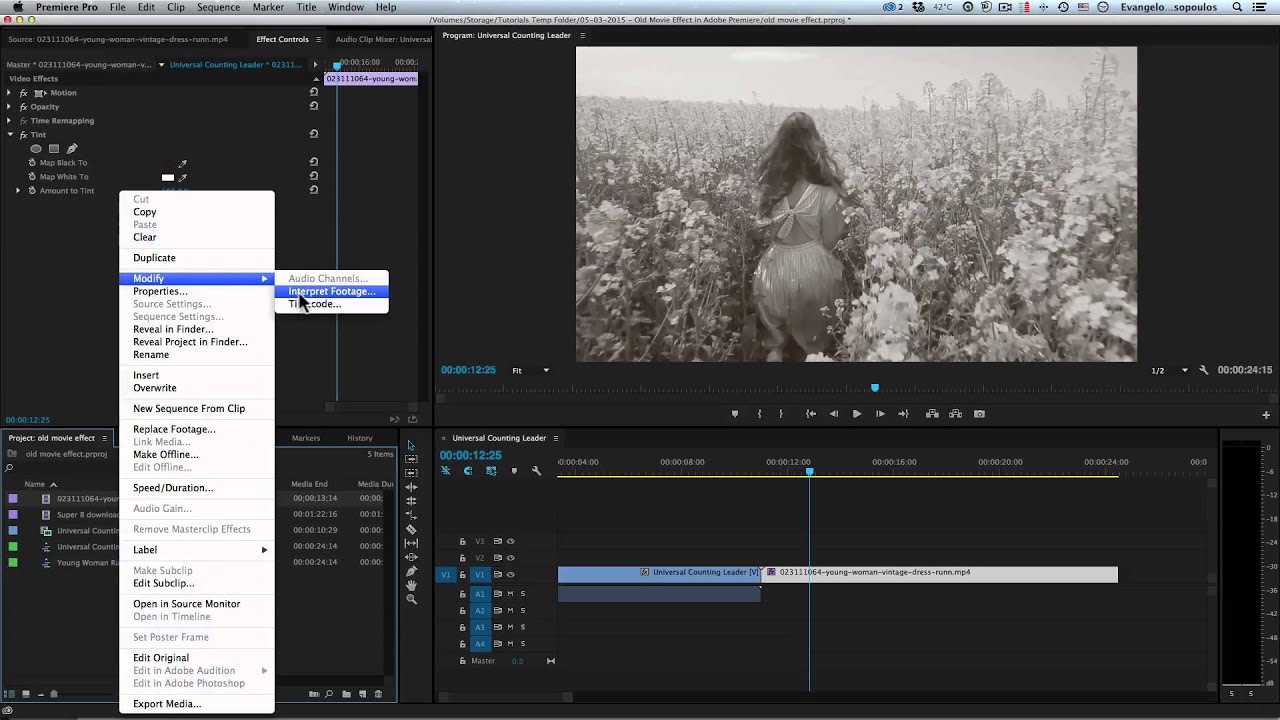1280x720 pixels.
Task: Open the Apple menu
Action: point(17,7)
